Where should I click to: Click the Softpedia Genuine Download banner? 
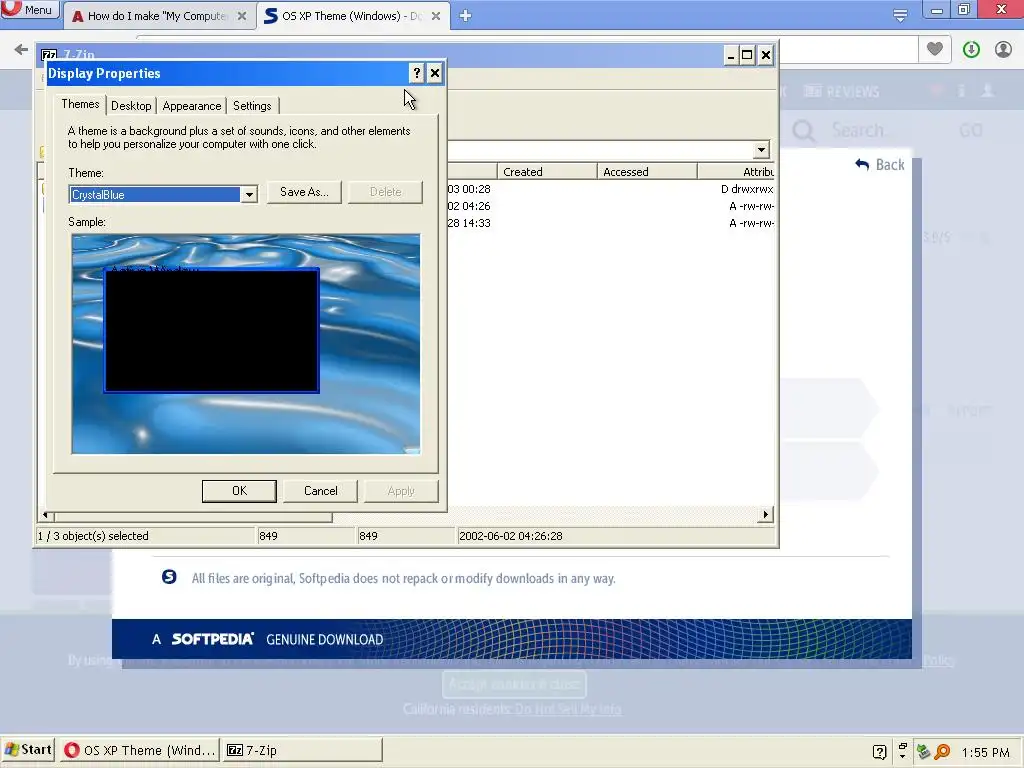511,639
